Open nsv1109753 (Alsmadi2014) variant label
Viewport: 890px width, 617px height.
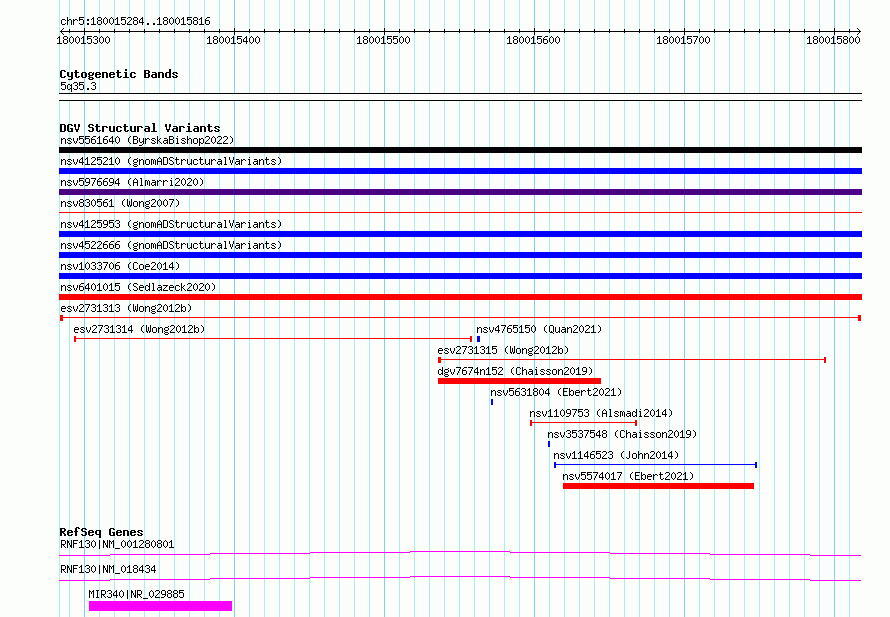coord(601,413)
